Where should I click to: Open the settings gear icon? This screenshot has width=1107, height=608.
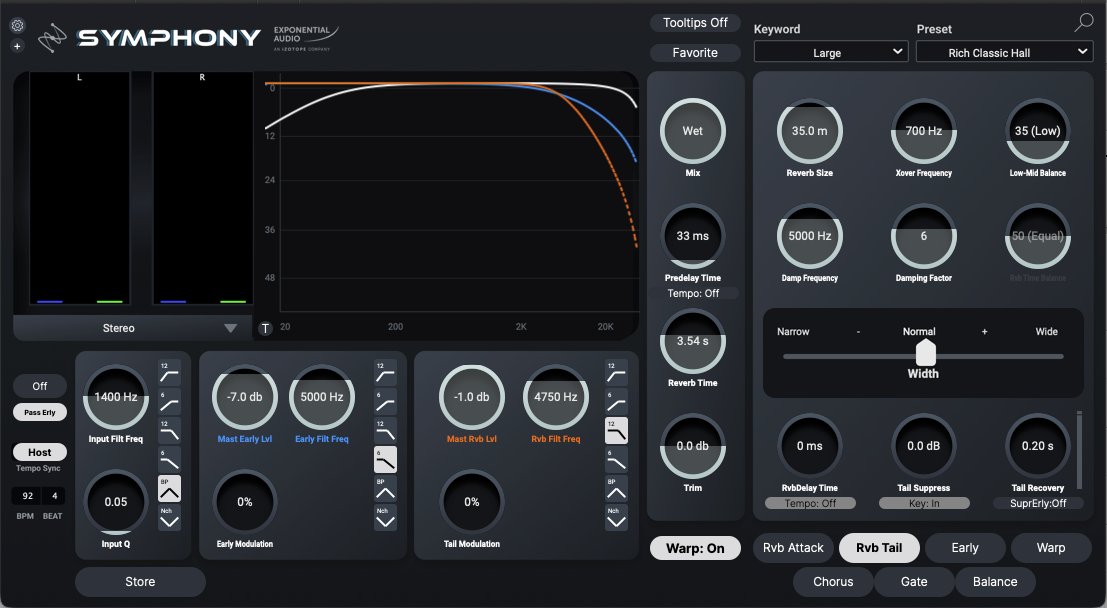pos(18,26)
